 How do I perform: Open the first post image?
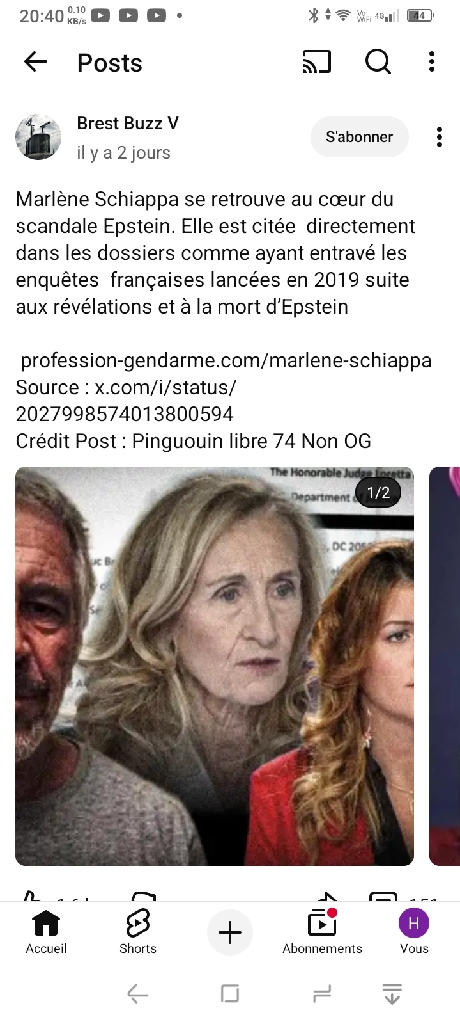[214, 666]
